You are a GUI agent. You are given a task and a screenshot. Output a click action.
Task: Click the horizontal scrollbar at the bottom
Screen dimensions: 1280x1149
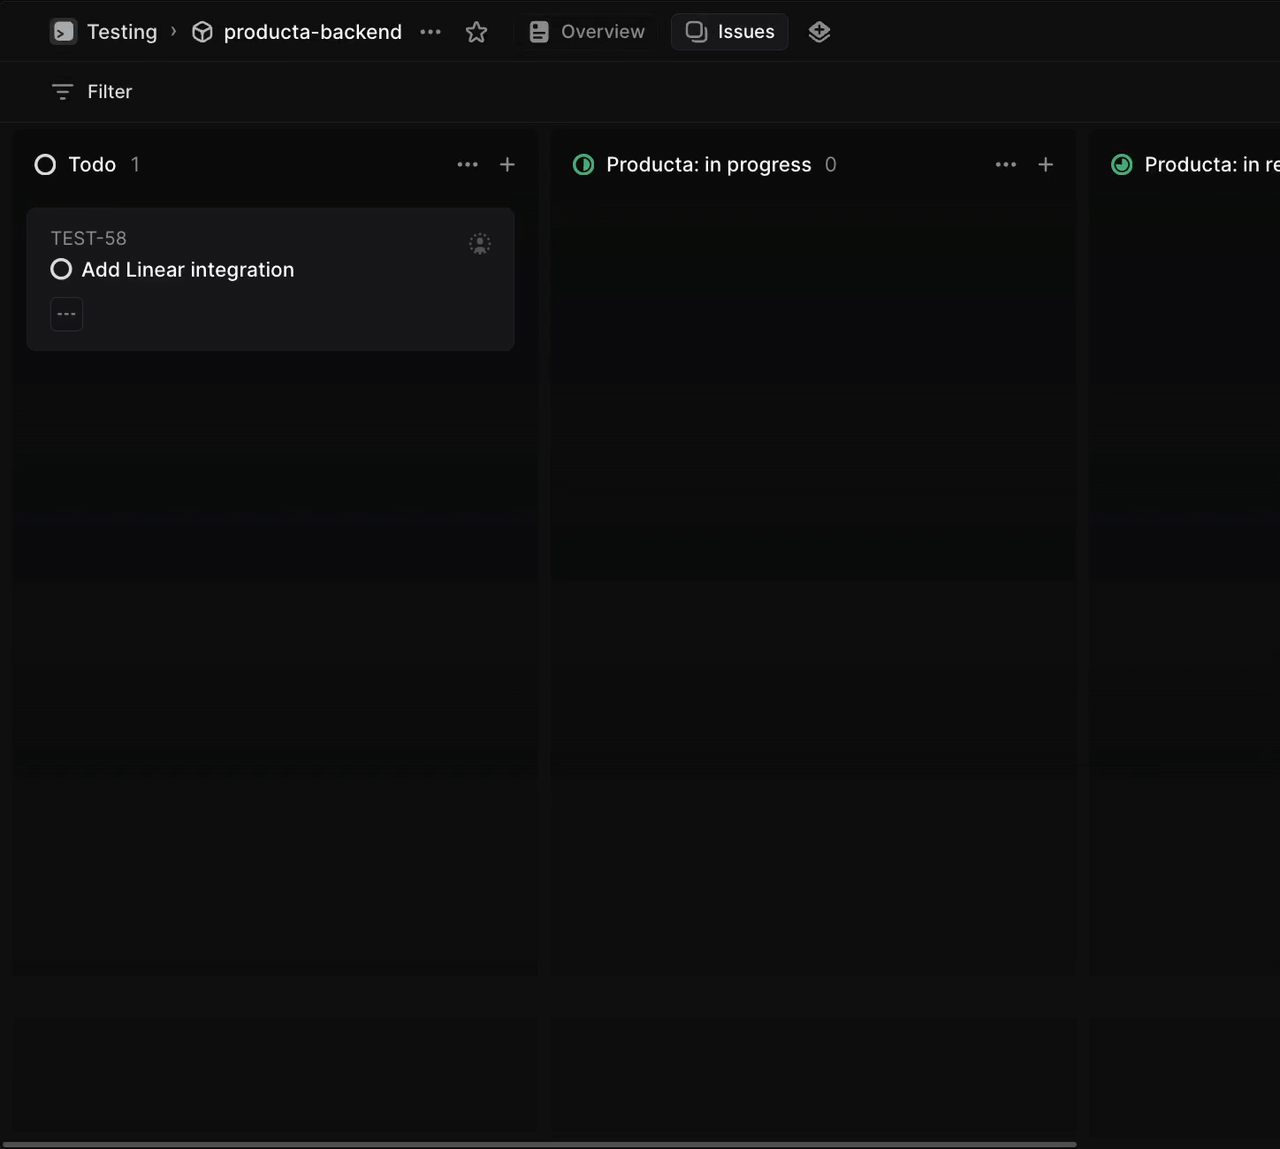click(540, 1144)
